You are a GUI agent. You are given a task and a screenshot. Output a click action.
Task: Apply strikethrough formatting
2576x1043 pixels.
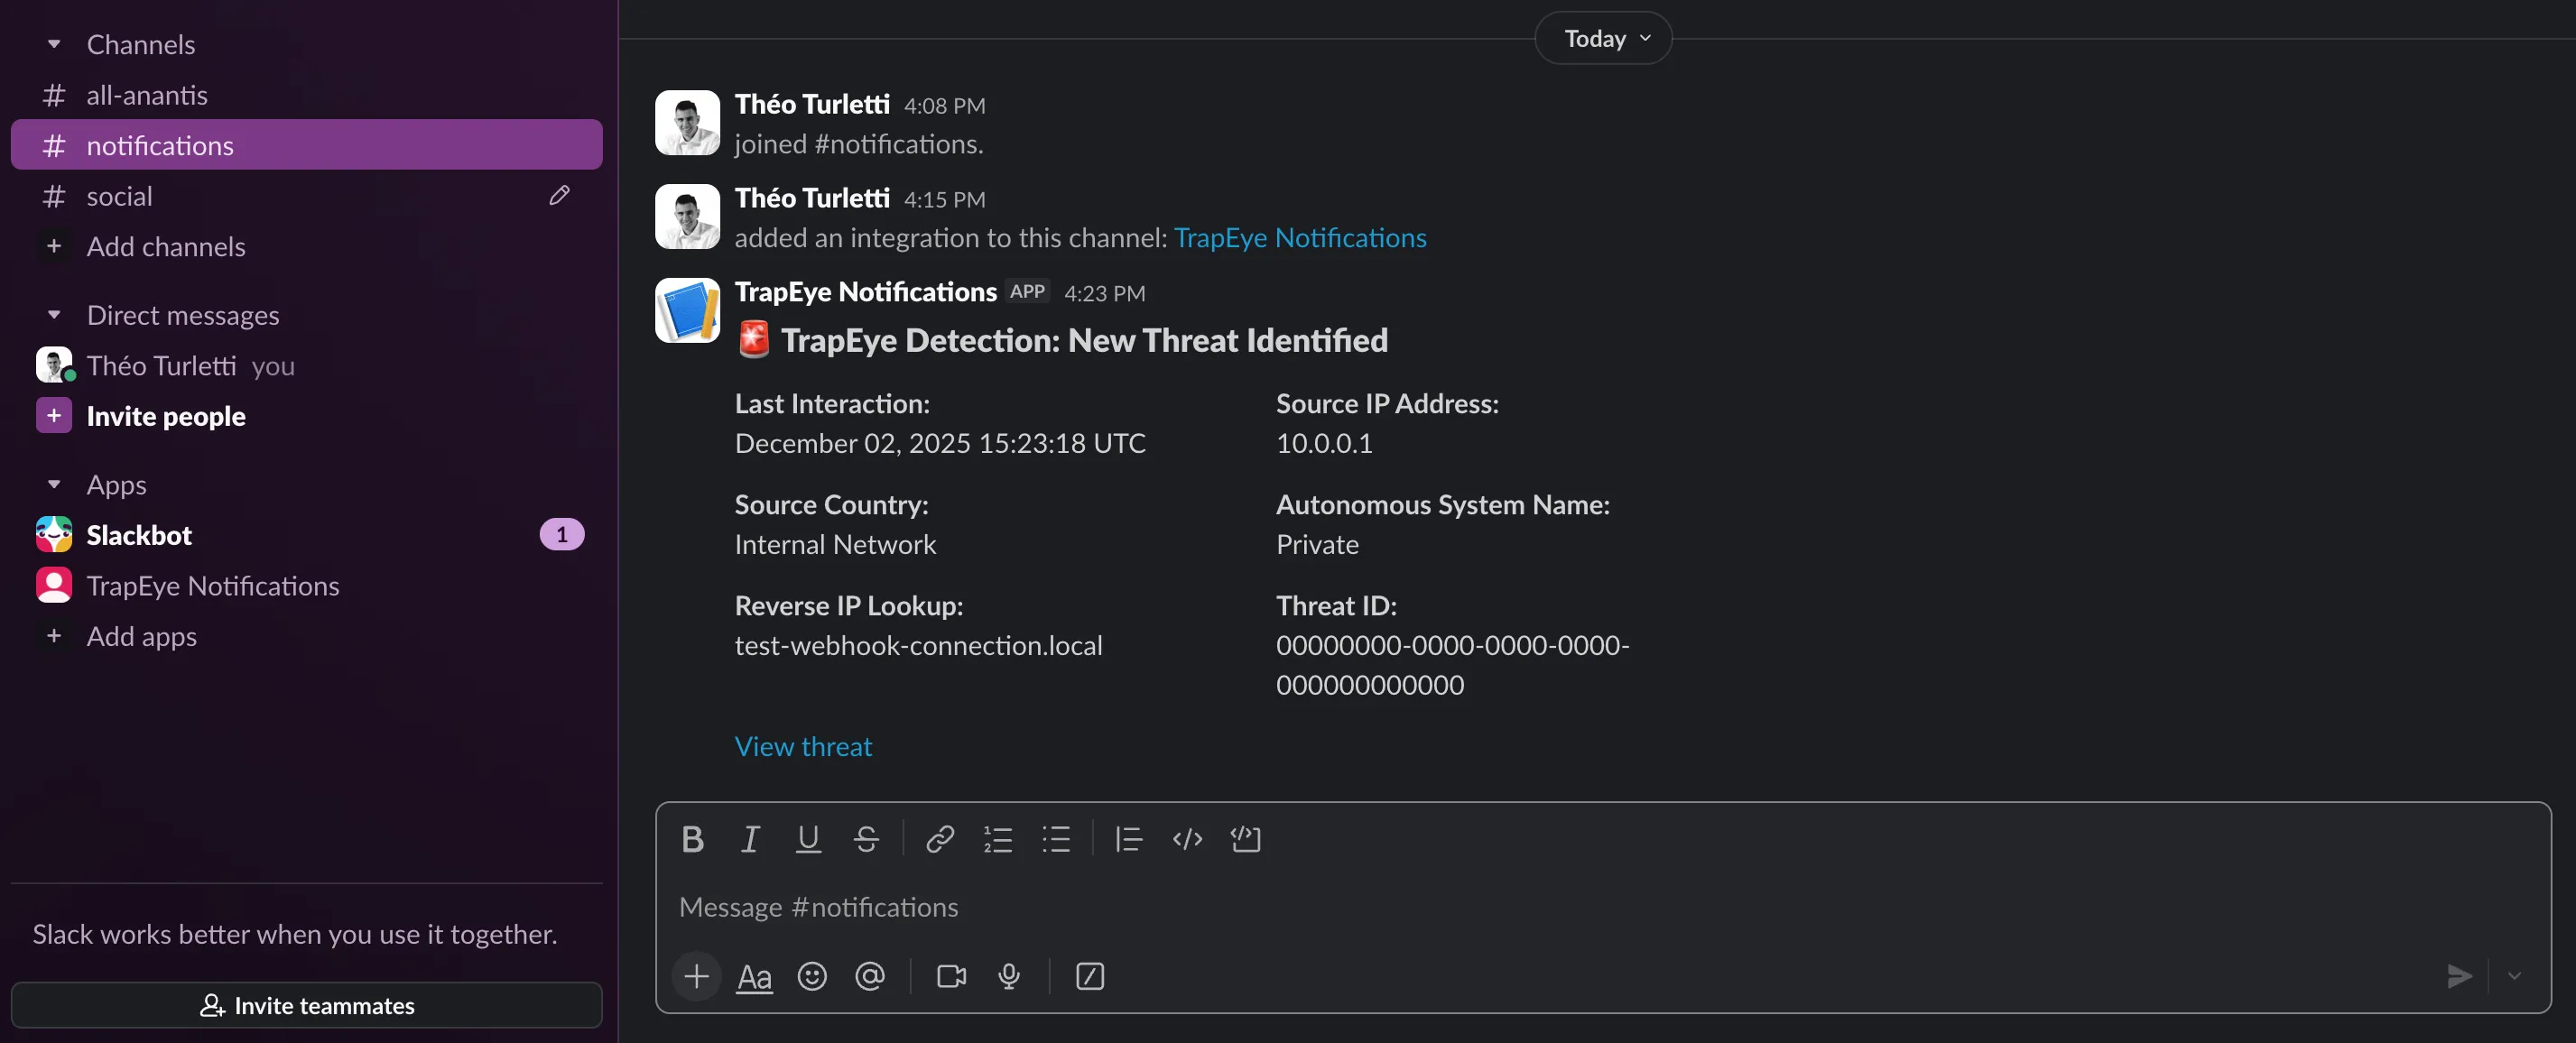(x=866, y=839)
